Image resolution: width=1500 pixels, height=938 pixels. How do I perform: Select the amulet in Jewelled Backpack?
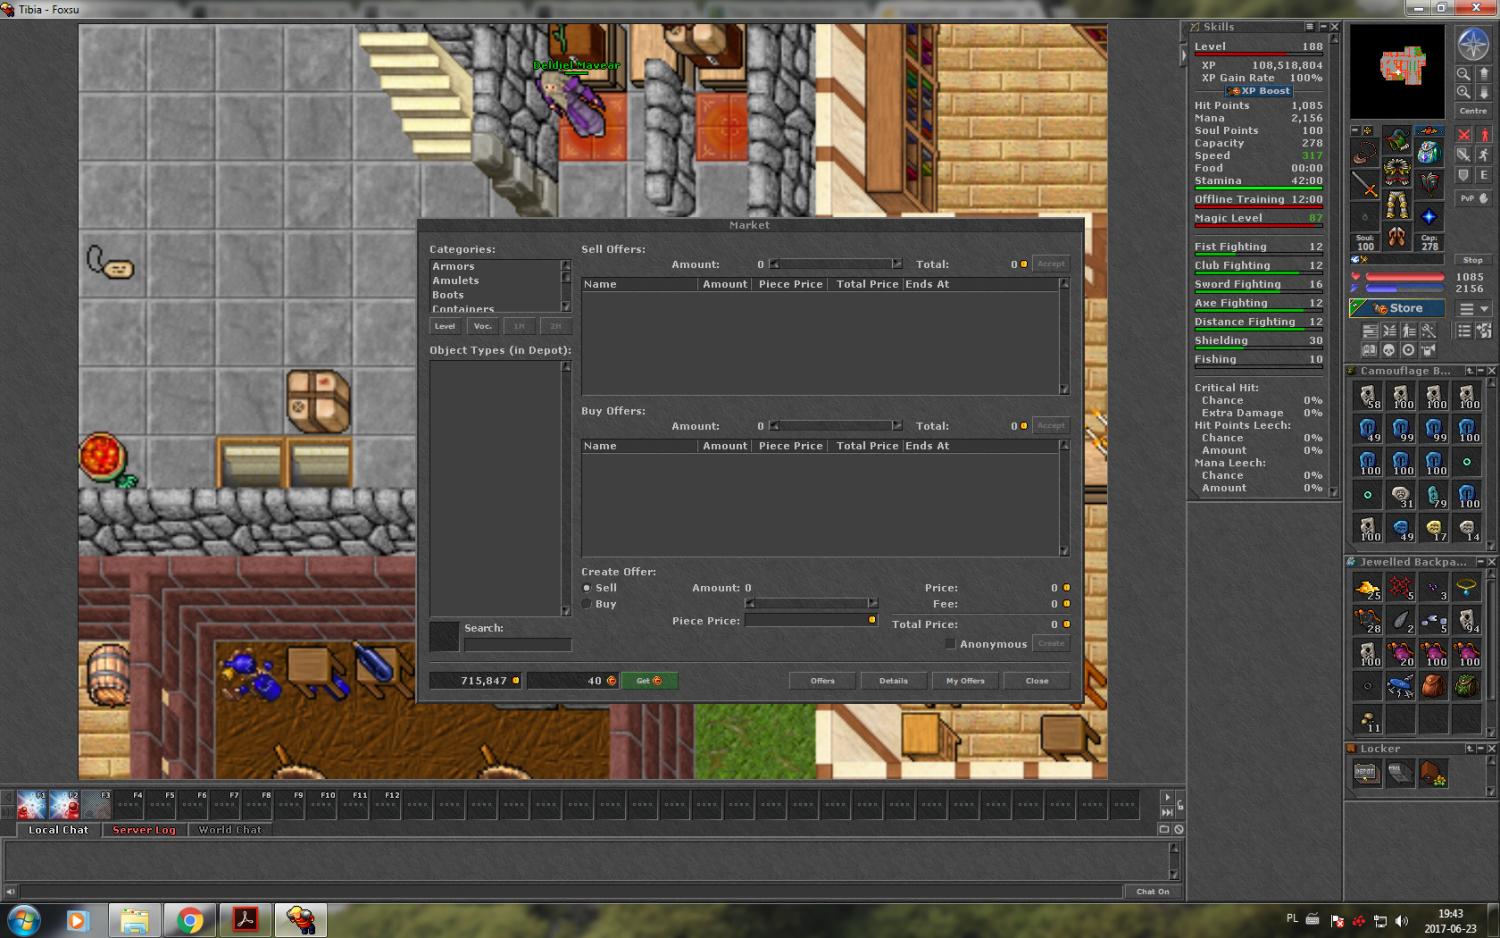[x=1466, y=588]
